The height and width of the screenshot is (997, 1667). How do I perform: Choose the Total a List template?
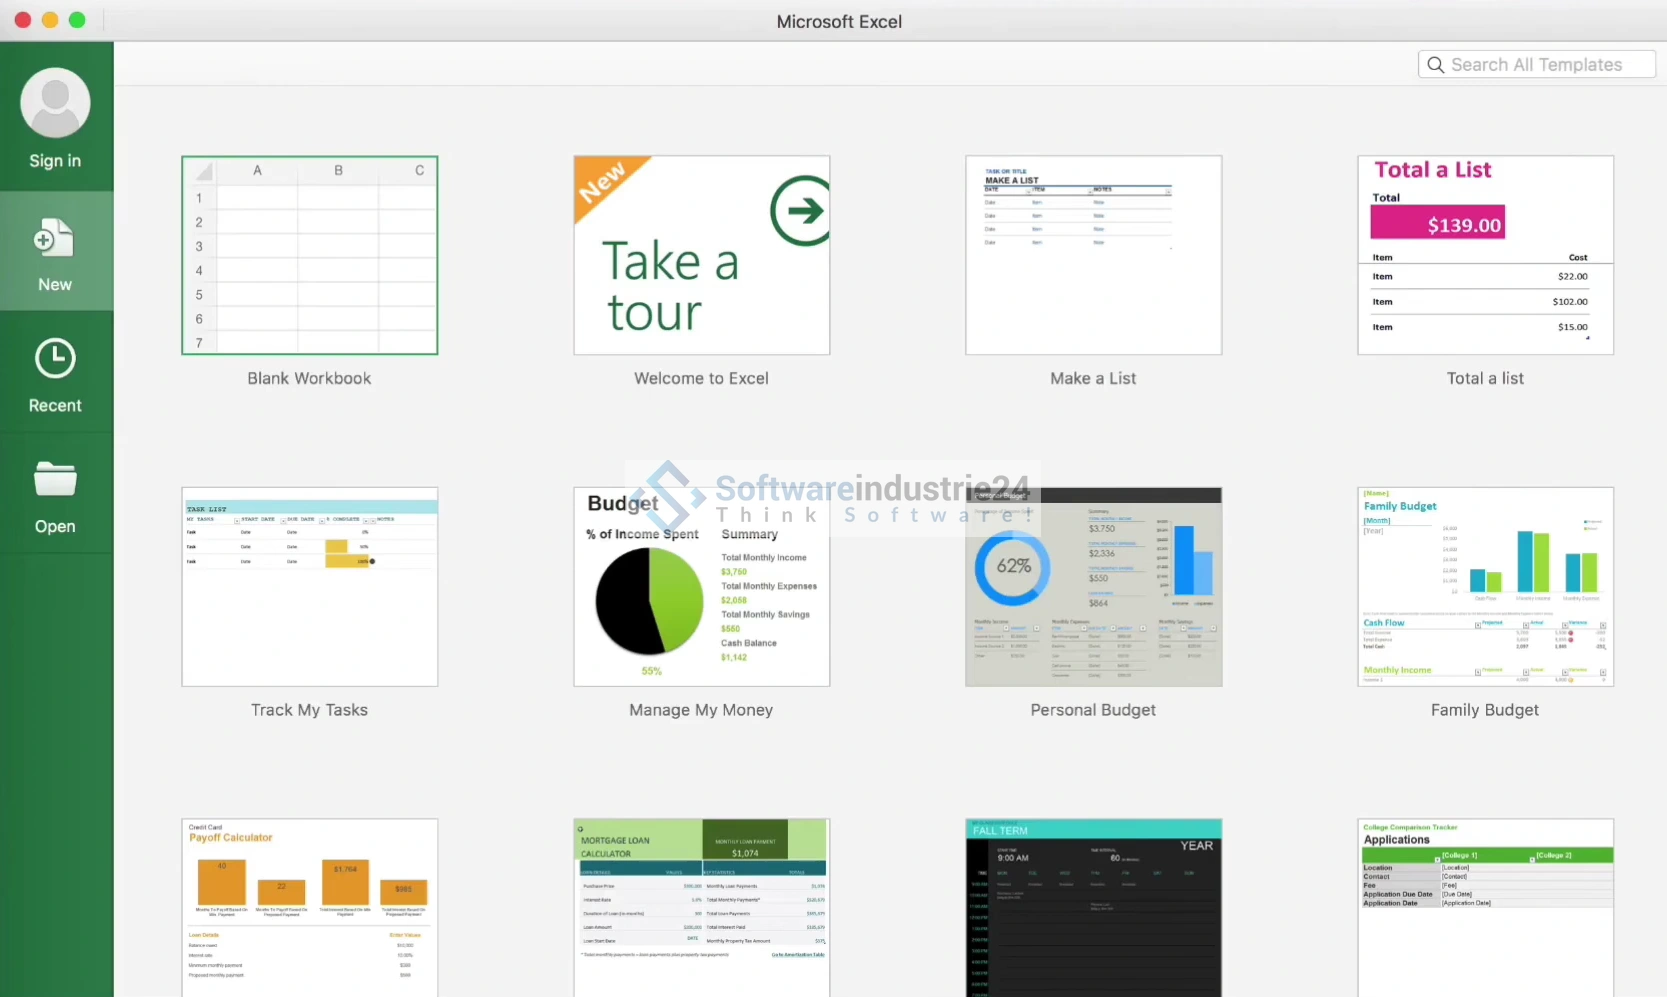click(1485, 255)
